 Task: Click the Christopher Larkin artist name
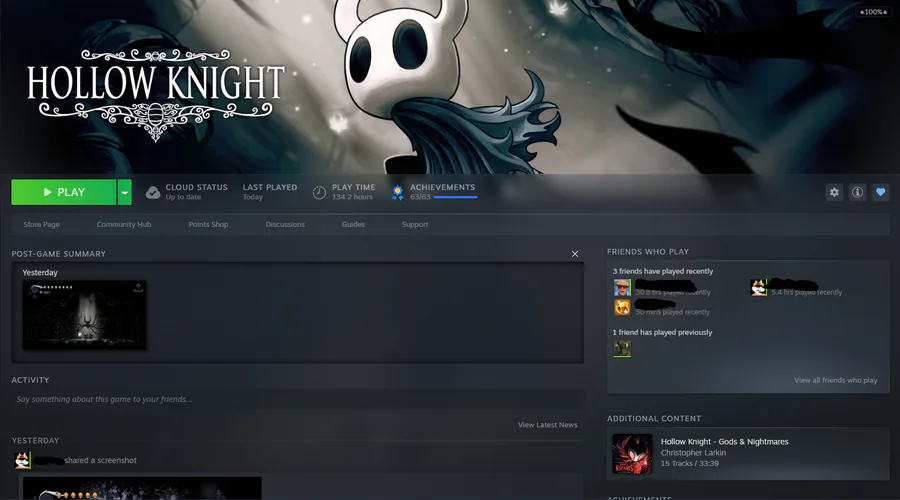(693, 452)
